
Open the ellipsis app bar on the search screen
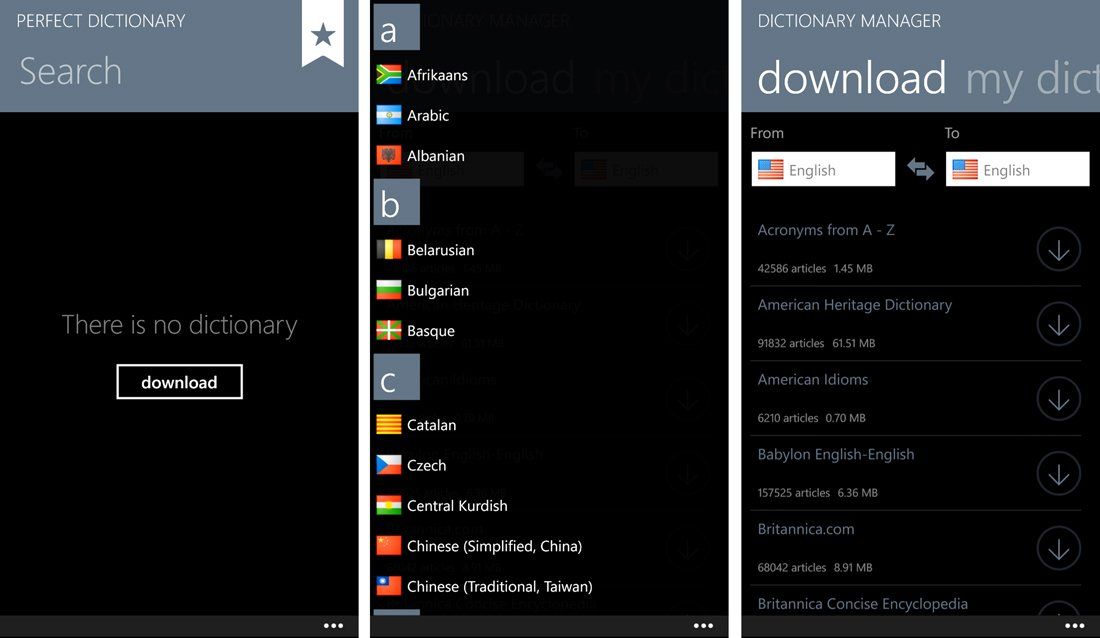[x=333, y=625]
